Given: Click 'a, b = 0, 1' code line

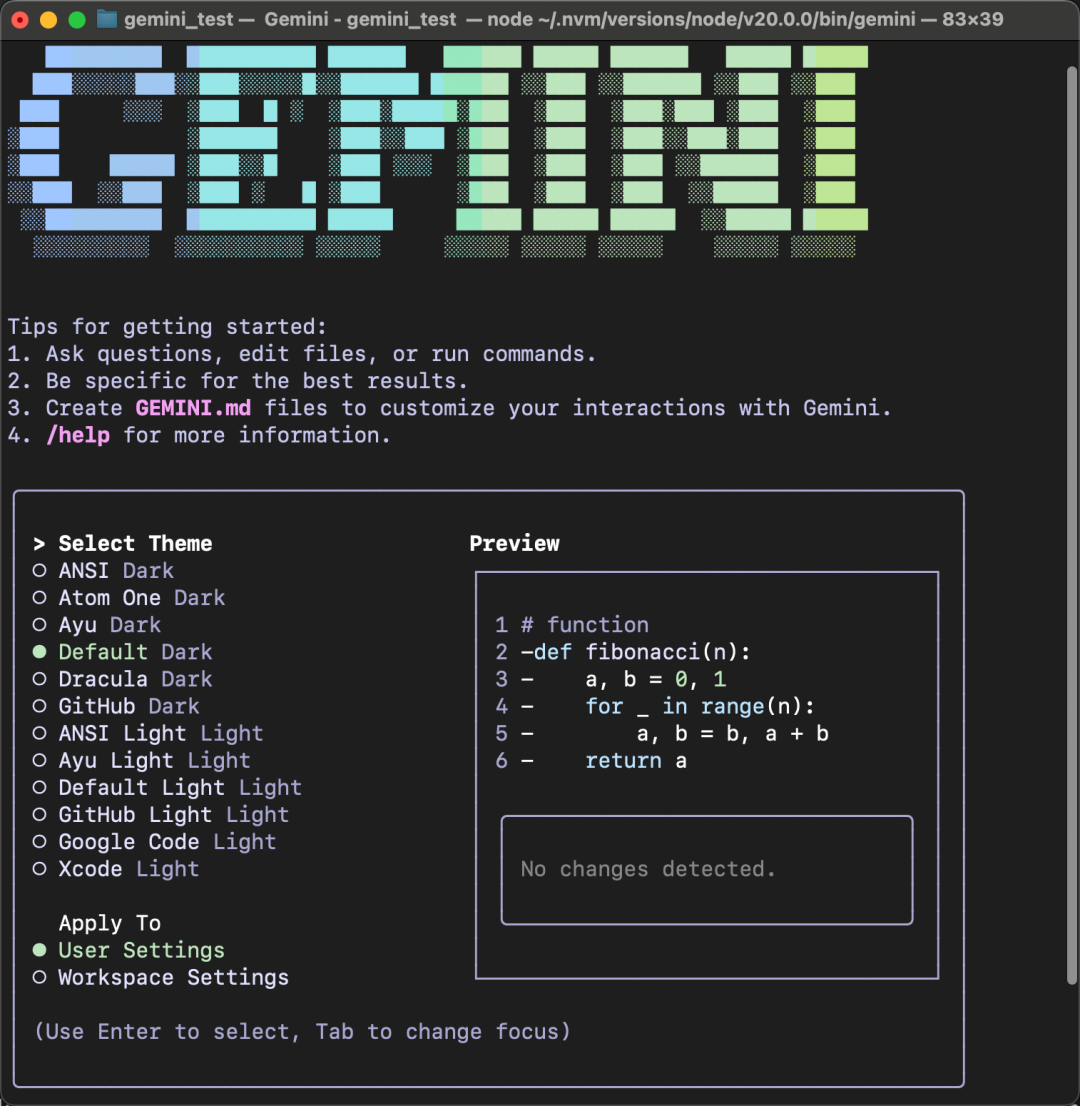Looking at the screenshot, I should tap(655, 679).
